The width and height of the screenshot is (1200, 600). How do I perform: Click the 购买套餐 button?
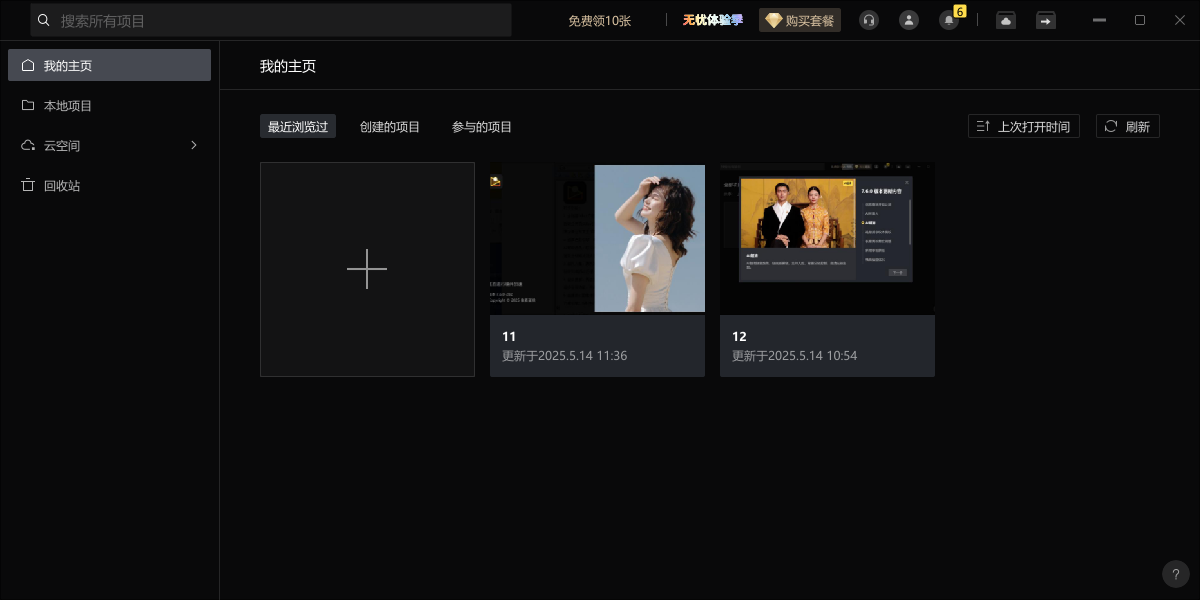[800, 20]
